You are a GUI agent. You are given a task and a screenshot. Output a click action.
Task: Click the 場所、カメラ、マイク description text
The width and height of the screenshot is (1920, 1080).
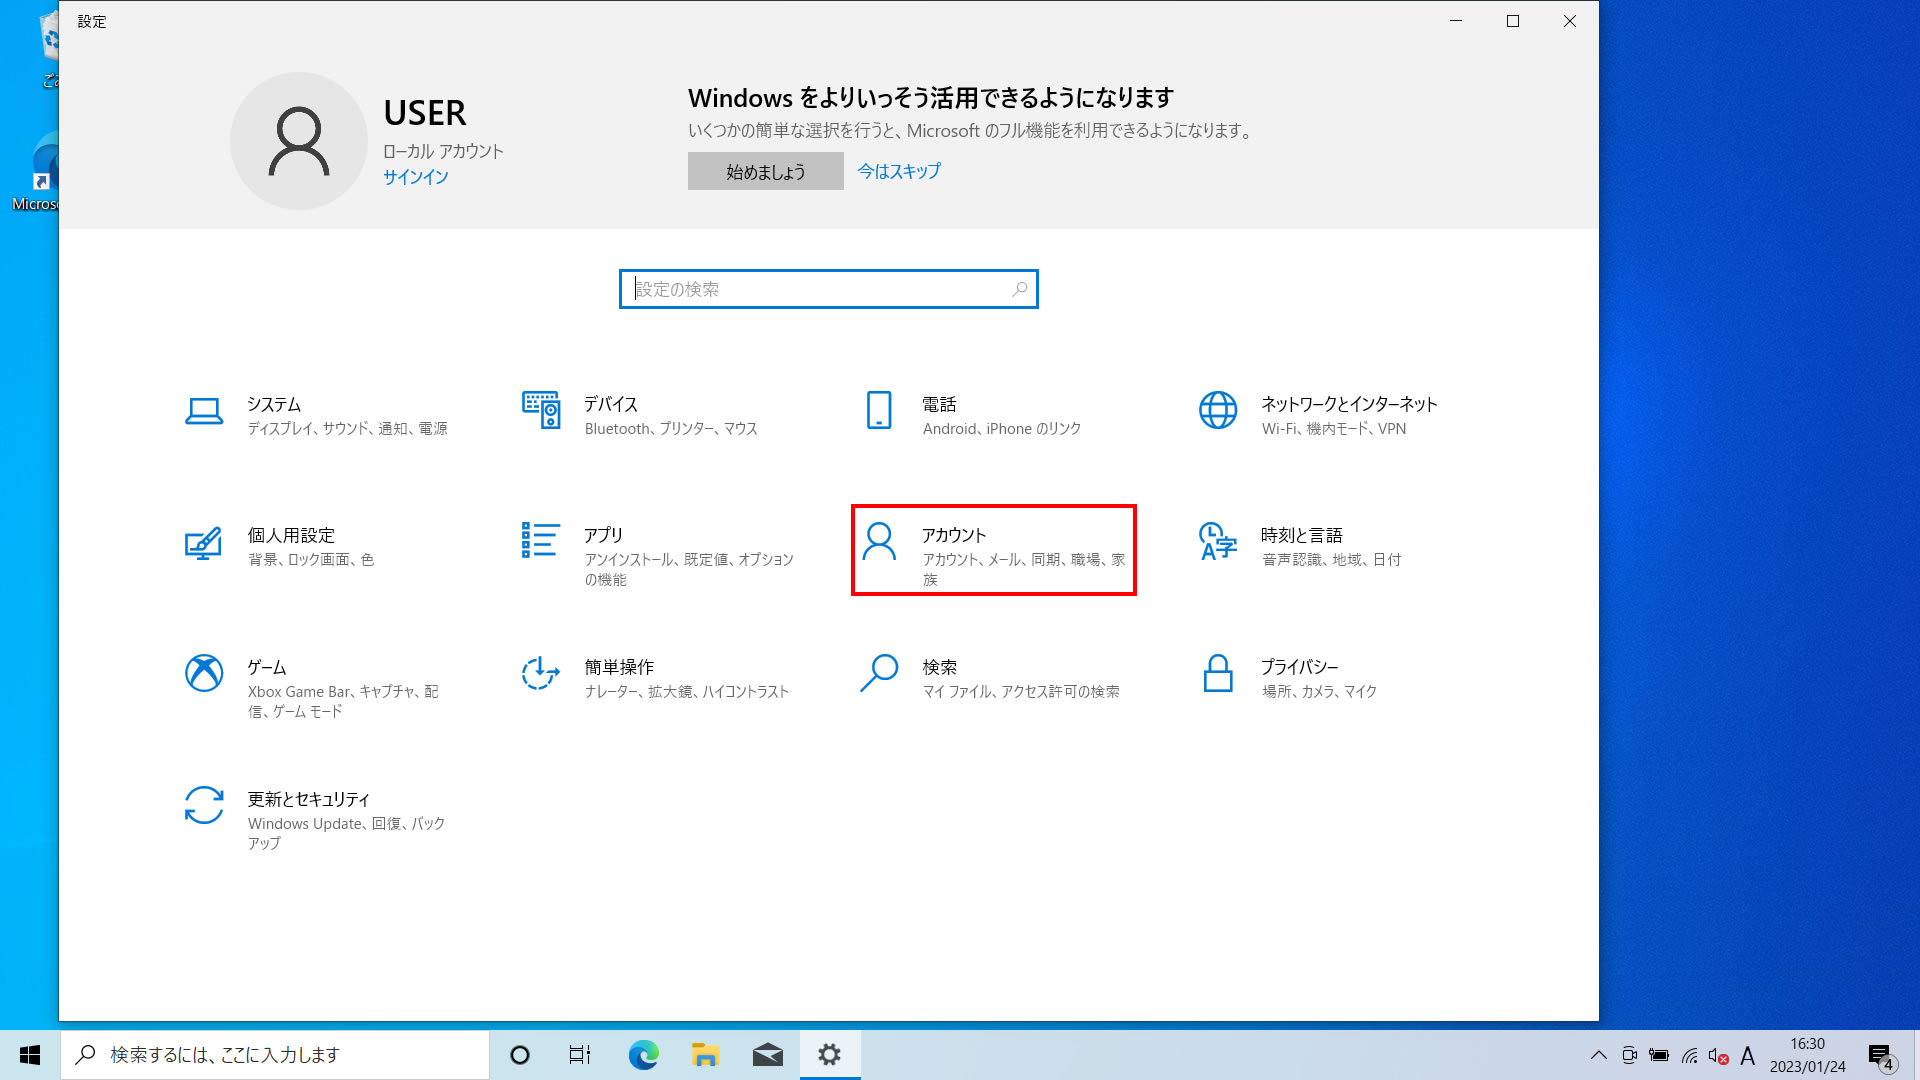click(1320, 692)
